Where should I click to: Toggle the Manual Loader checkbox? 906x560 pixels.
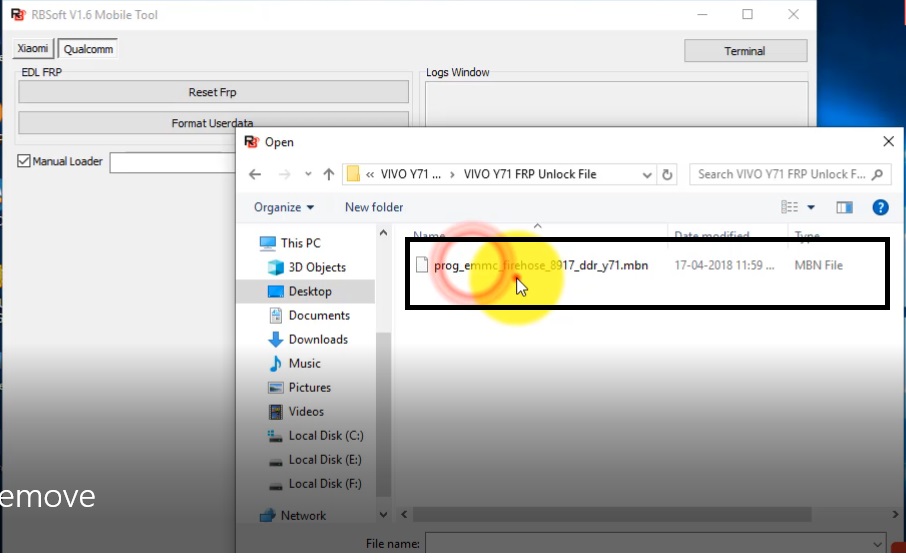tap(24, 161)
